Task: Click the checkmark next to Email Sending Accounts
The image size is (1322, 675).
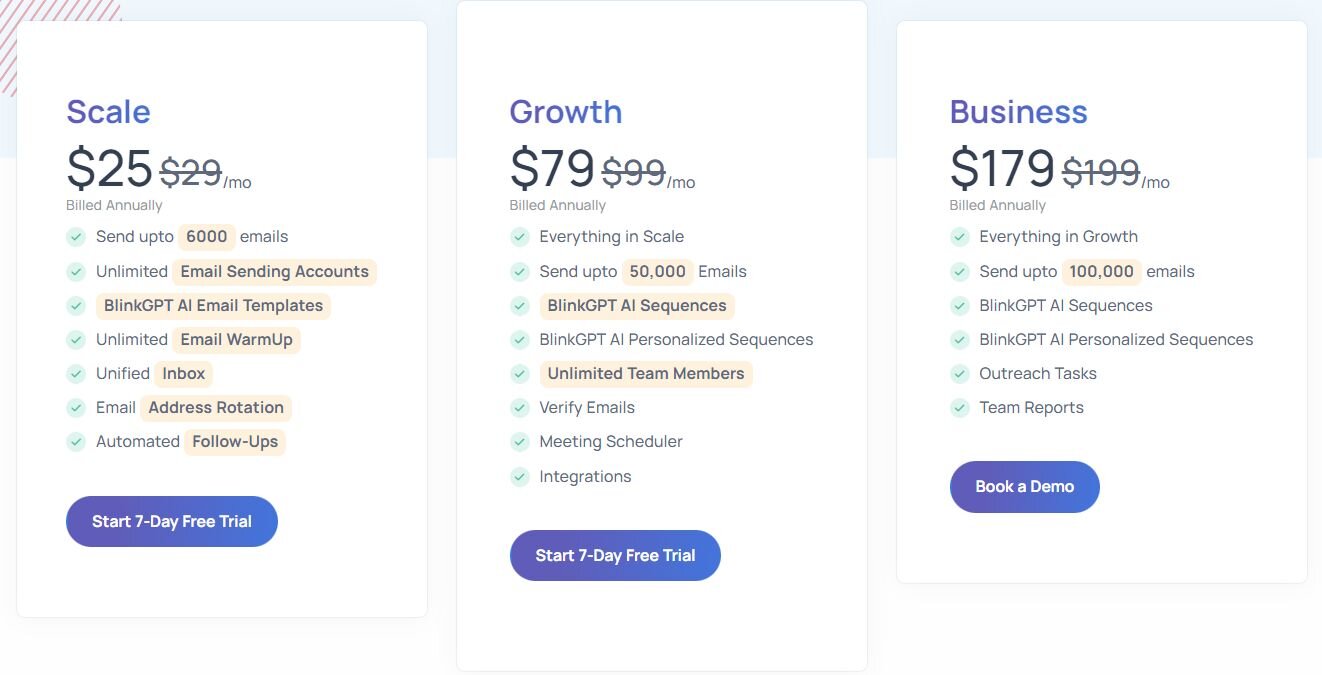Action: [76, 271]
